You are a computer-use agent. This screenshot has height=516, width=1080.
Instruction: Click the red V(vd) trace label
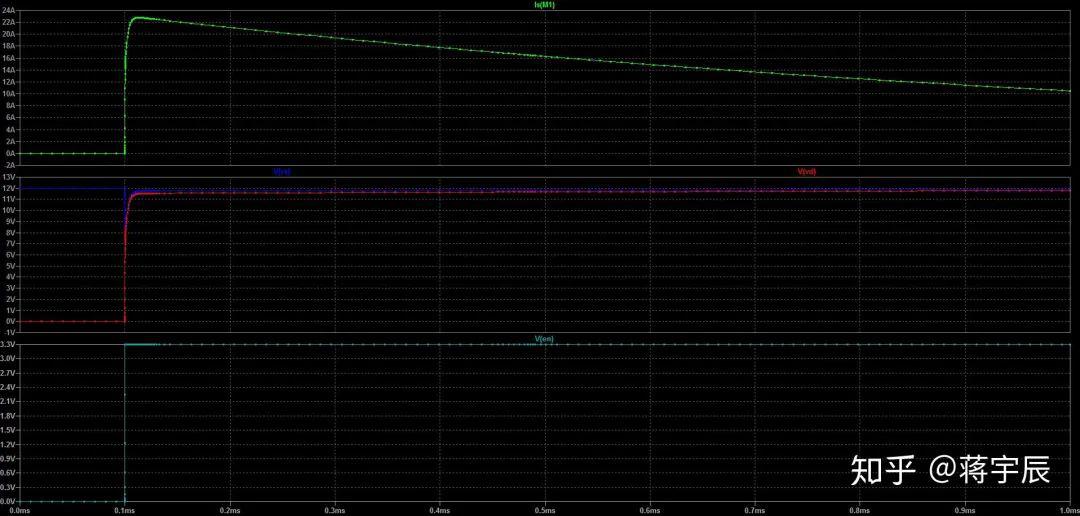coord(807,172)
